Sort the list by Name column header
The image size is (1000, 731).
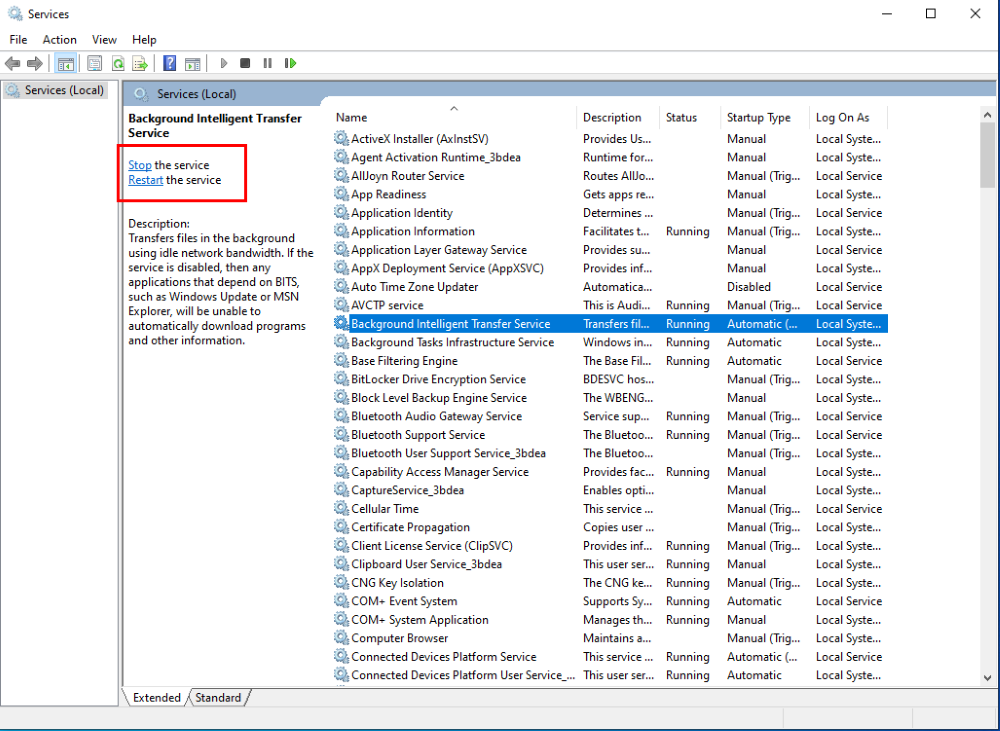[352, 117]
